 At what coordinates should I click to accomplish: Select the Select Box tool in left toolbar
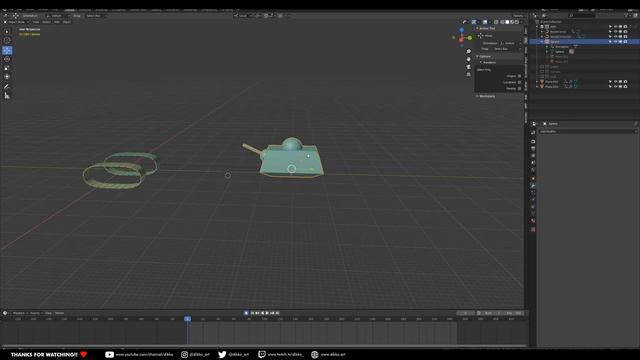point(7,31)
